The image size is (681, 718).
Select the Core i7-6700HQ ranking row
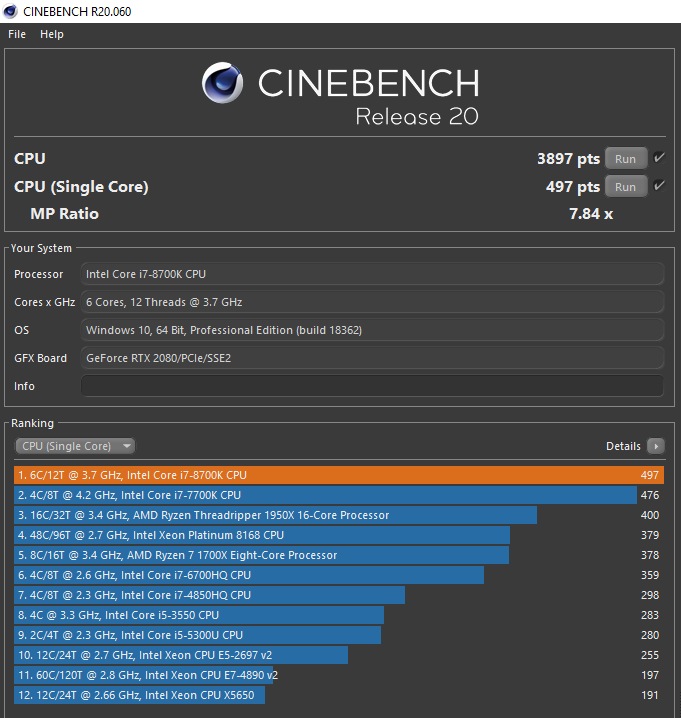pyautogui.click(x=339, y=575)
